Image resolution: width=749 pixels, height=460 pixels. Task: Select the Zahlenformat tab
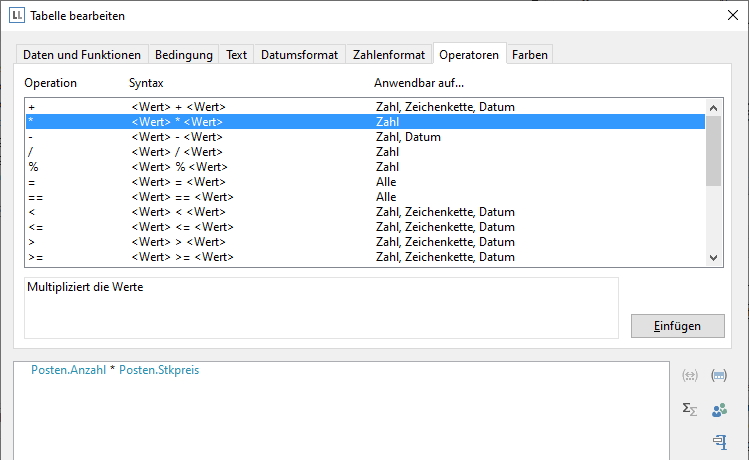(389, 55)
